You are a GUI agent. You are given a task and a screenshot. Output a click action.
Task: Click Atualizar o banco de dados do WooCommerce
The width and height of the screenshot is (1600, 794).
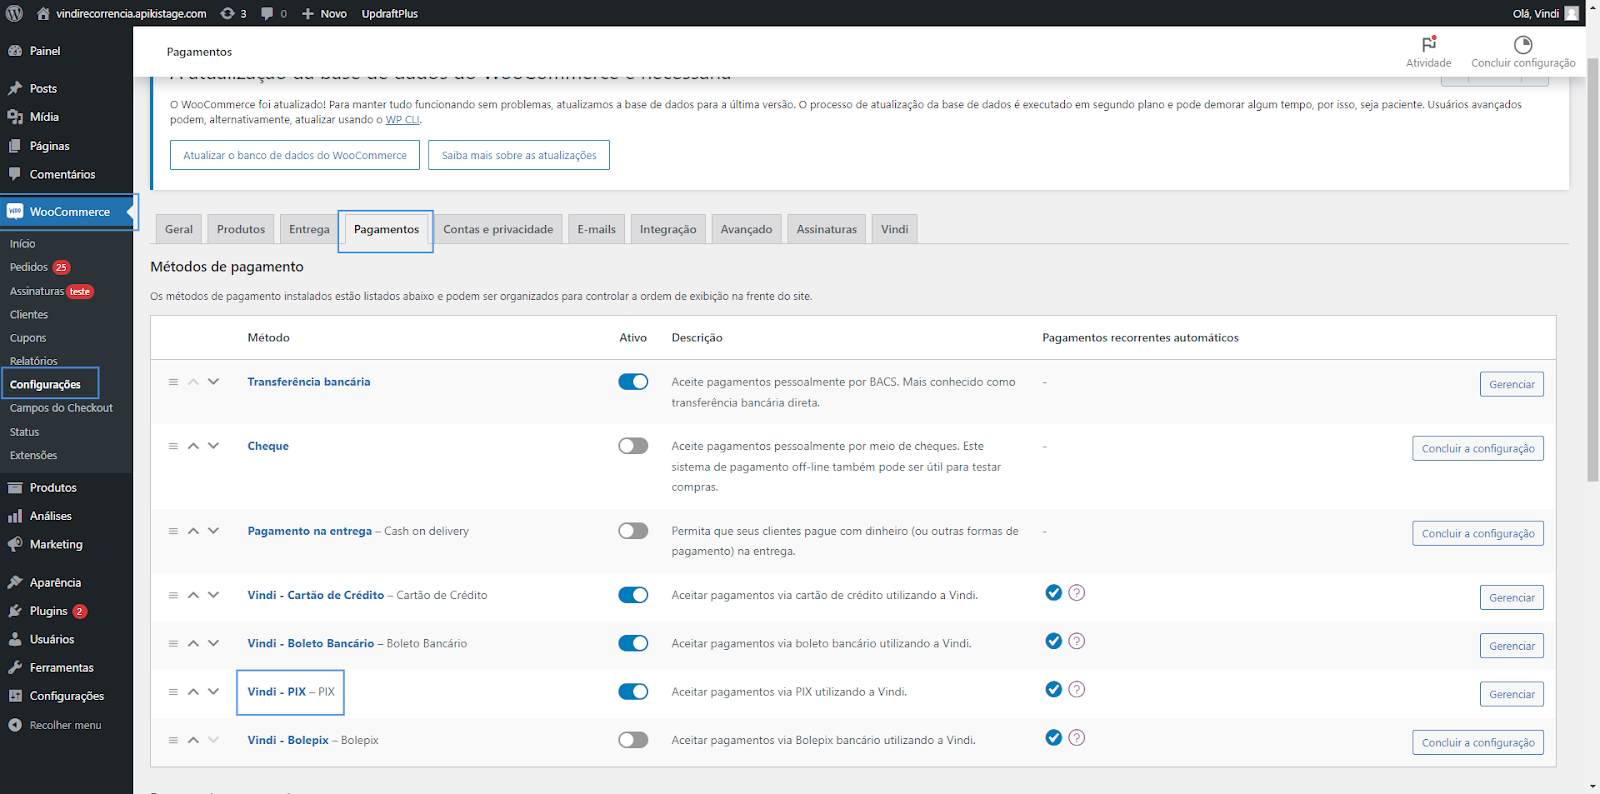[295, 155]
